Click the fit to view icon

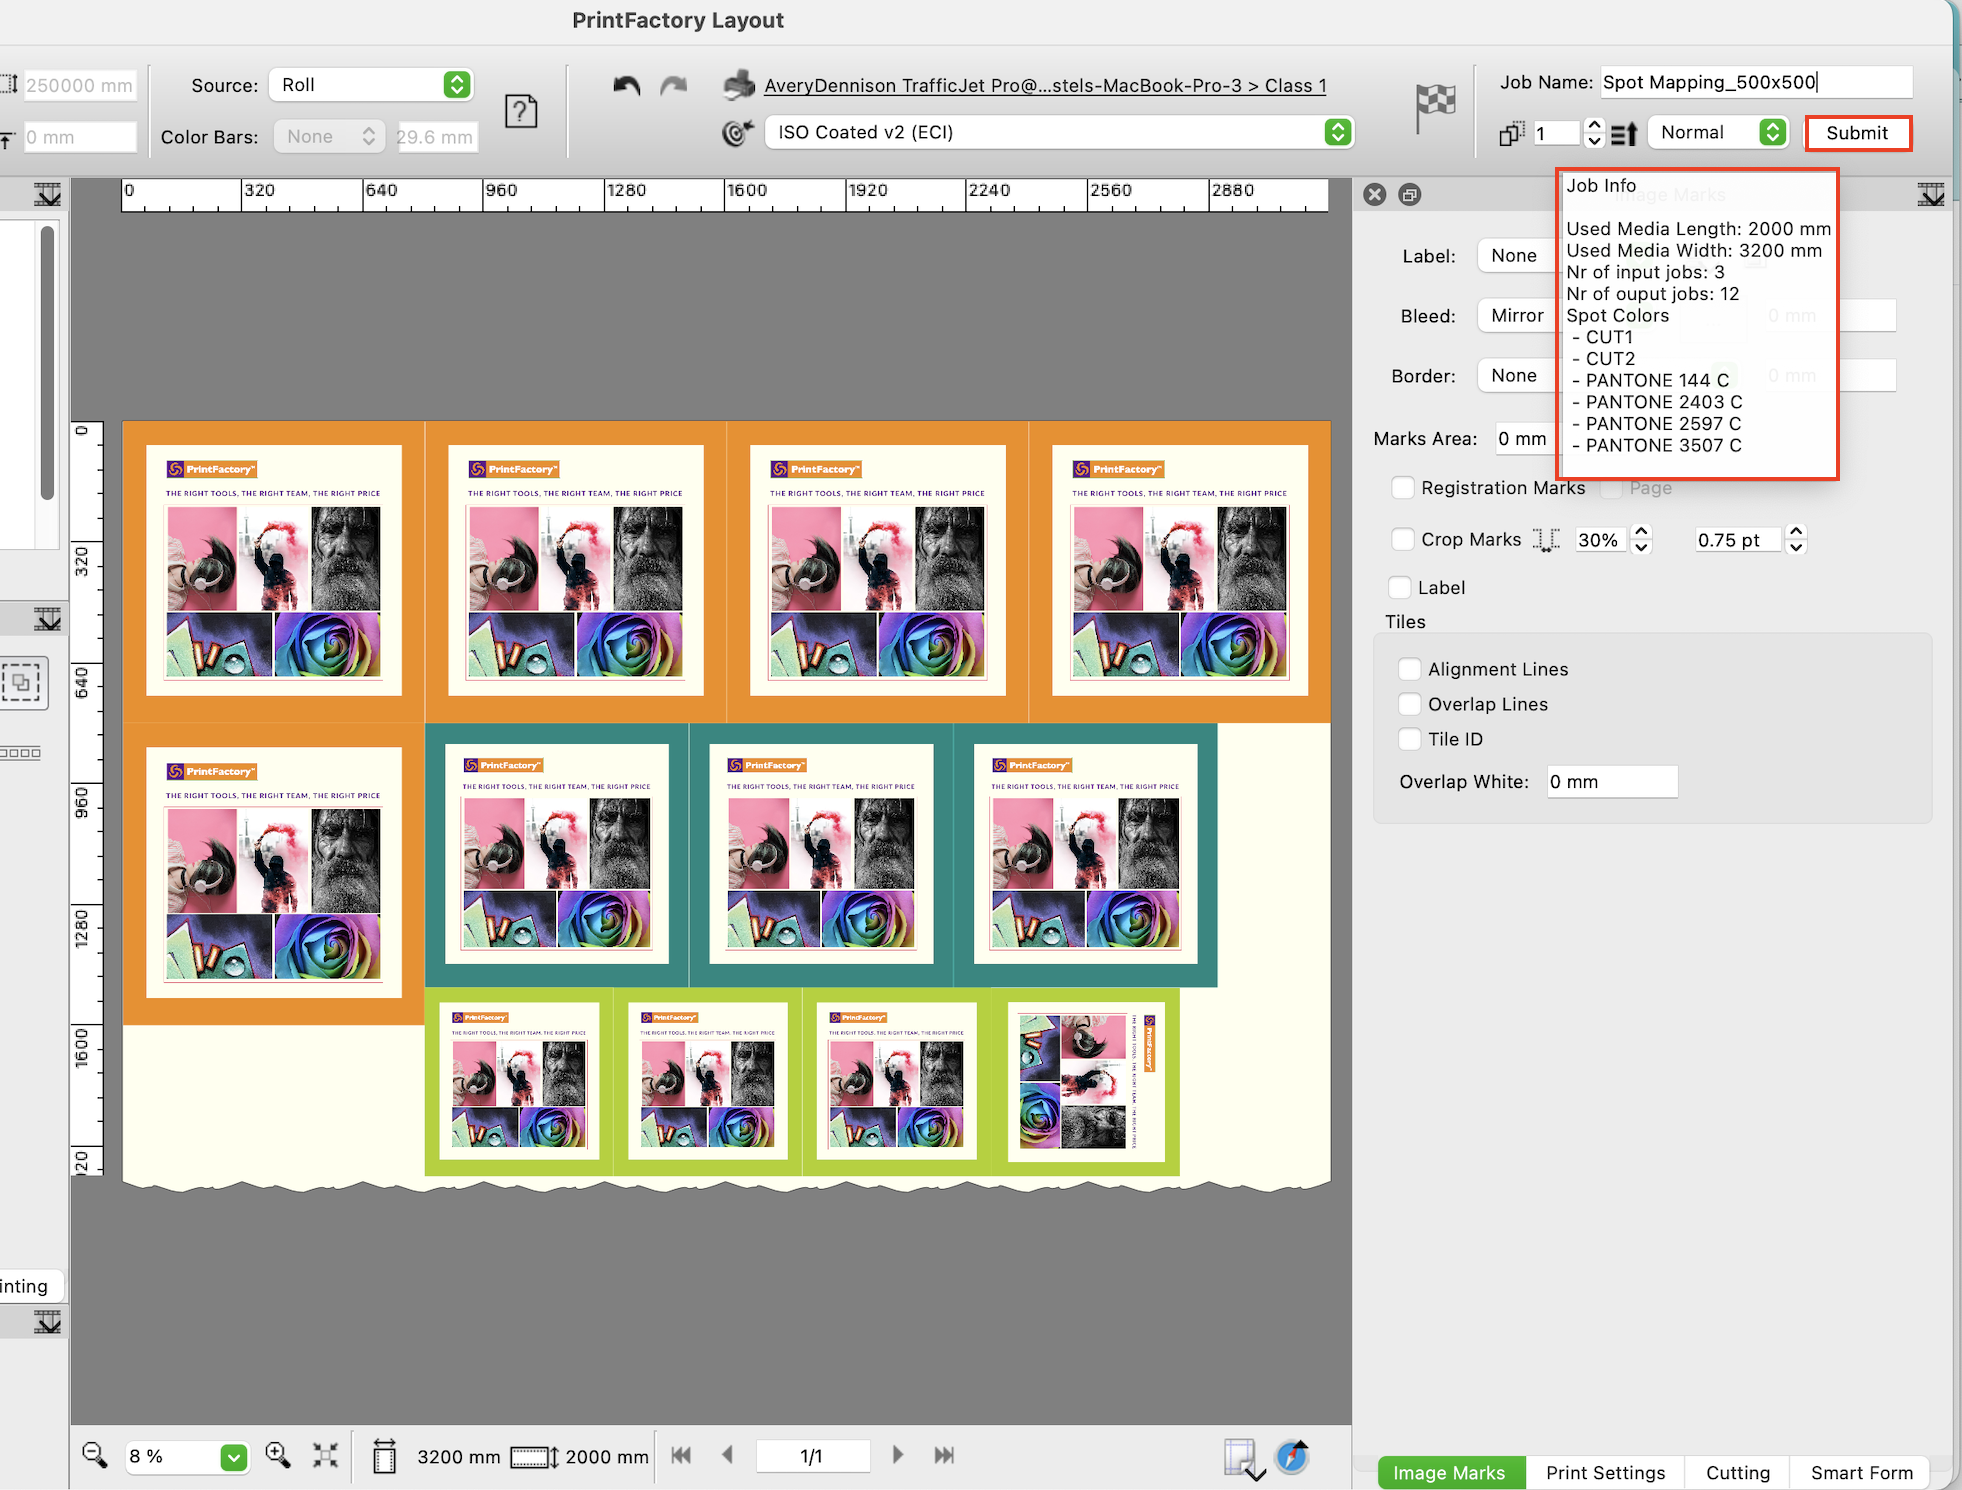tap(325, 1456)
